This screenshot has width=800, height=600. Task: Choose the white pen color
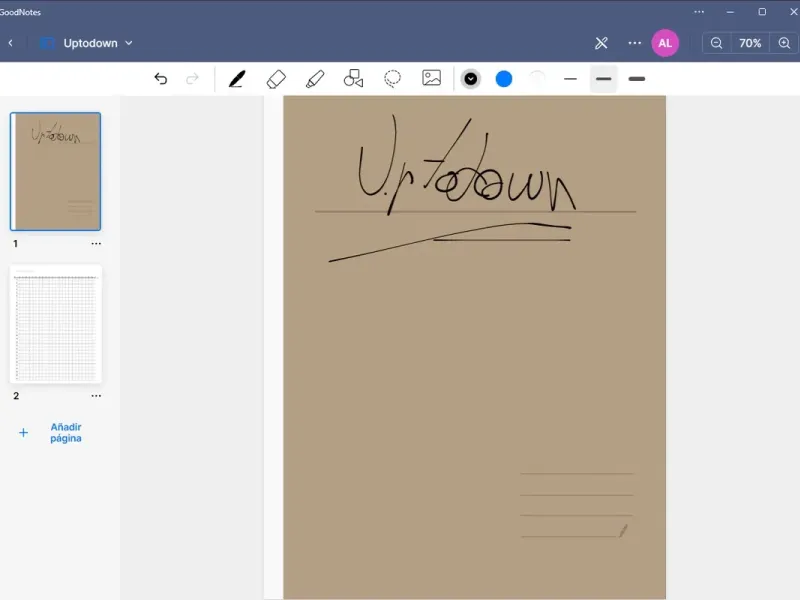537,79
